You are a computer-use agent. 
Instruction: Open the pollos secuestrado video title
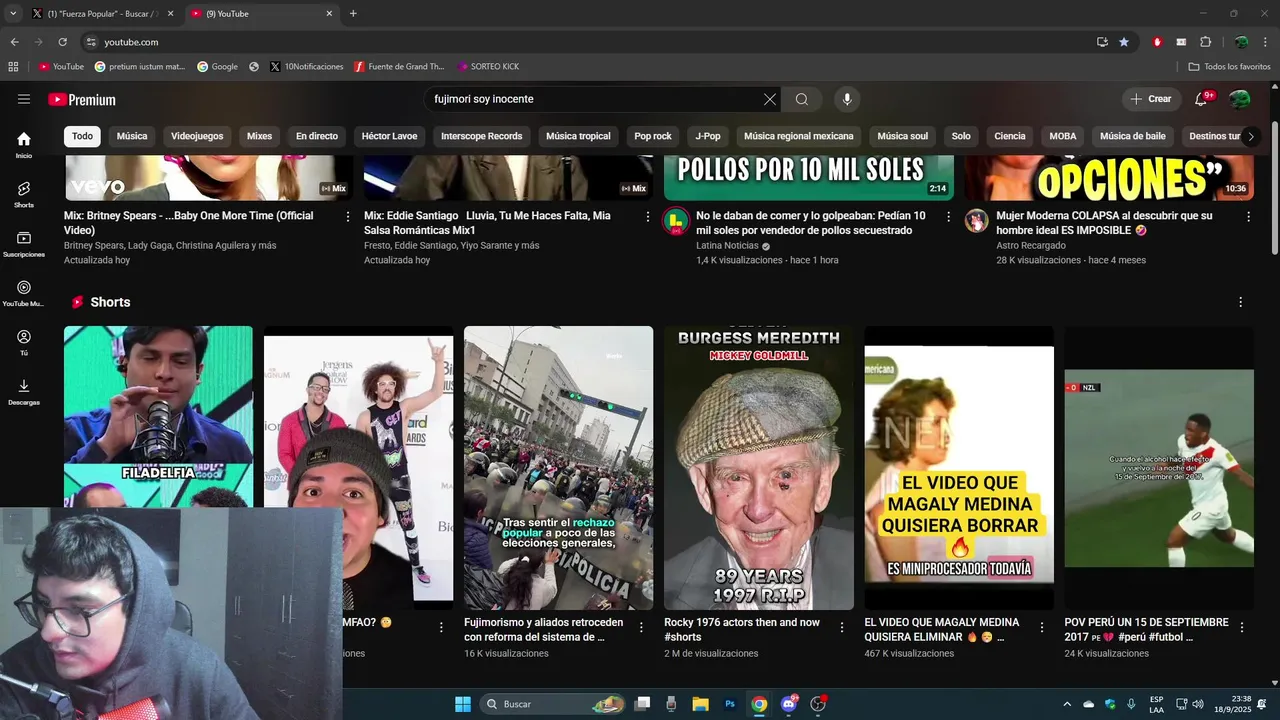811,223
